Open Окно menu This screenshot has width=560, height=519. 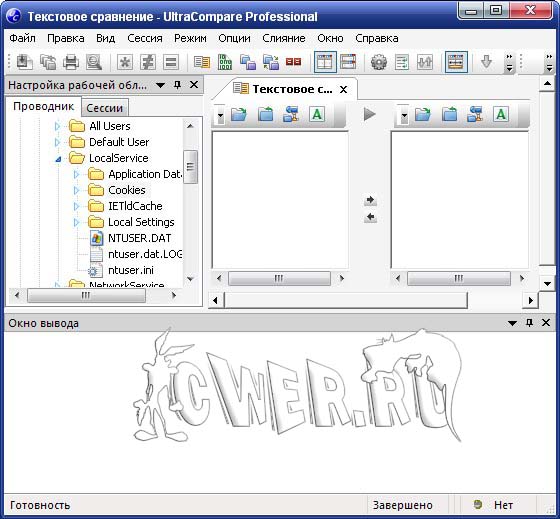[x=330, y=38]
